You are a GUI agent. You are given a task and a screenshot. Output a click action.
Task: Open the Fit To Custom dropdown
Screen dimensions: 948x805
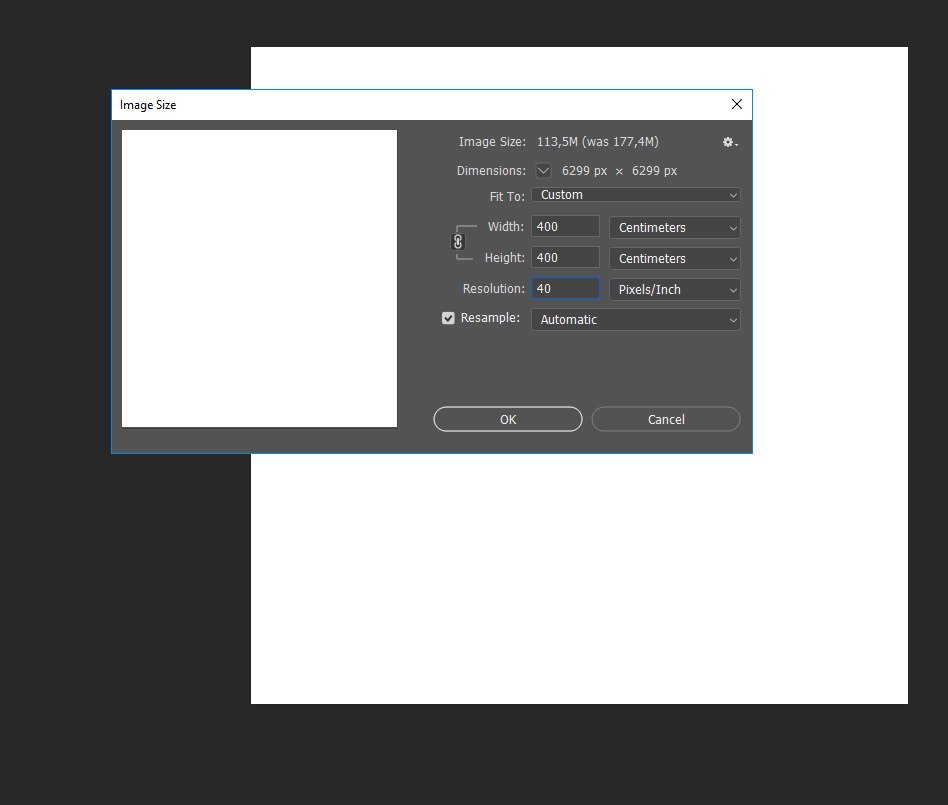click(635, 195)
